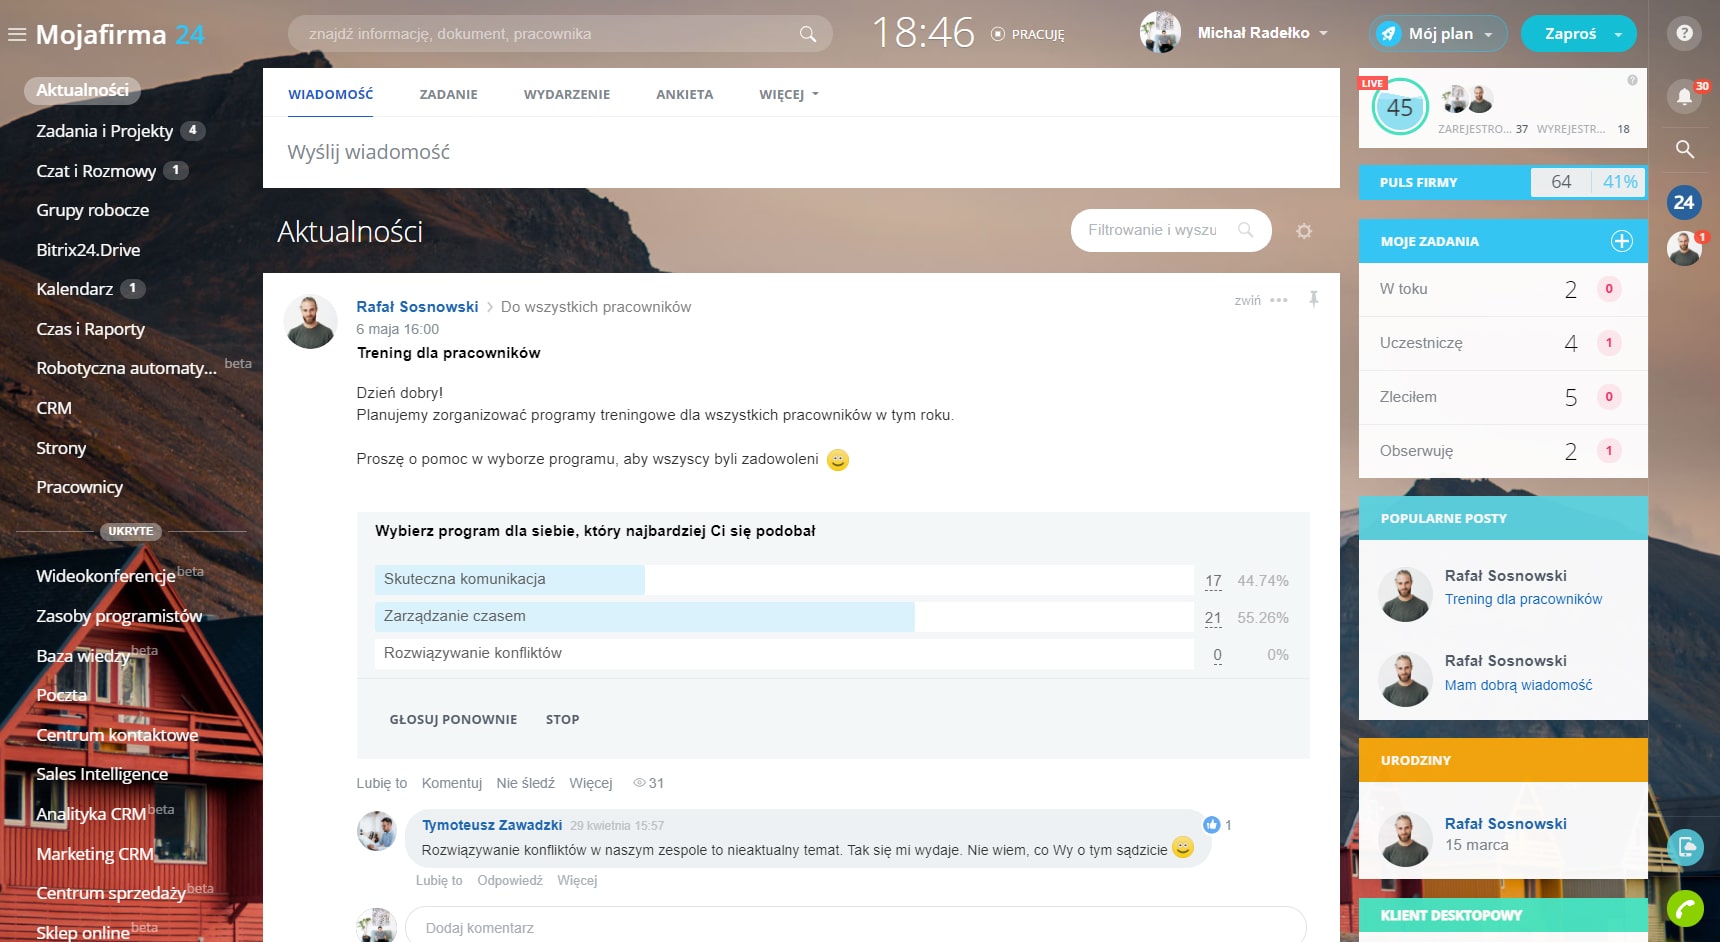1720x942 pixels.
Task: Open the hamburger menu beside Mojafirma logo
Action: [x=16, y=35]
